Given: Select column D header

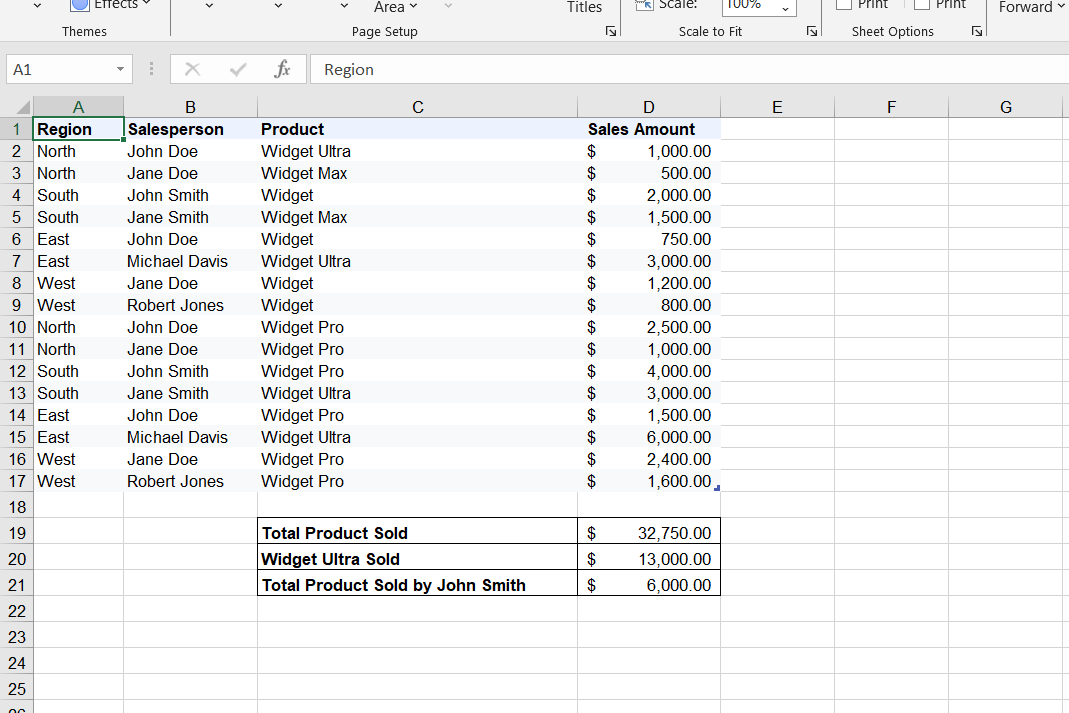Looking at the screenshot, I should pos(648,107).
